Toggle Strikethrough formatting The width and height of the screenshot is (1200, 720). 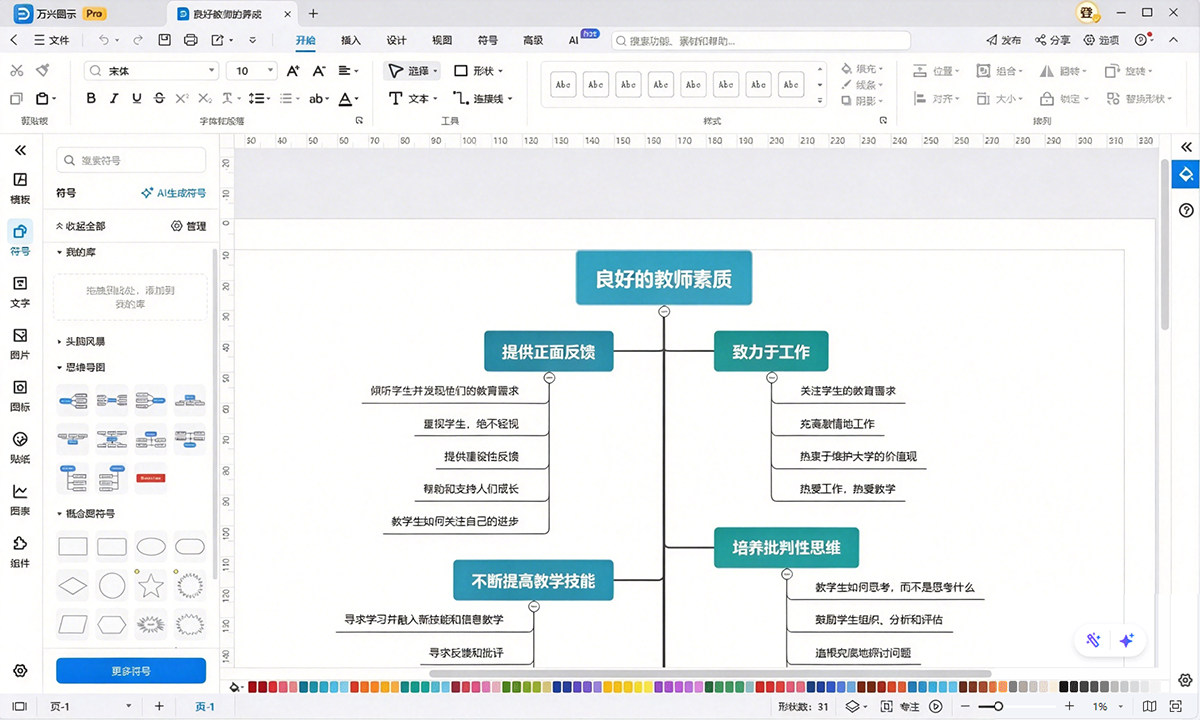click(x=160, y=99)
